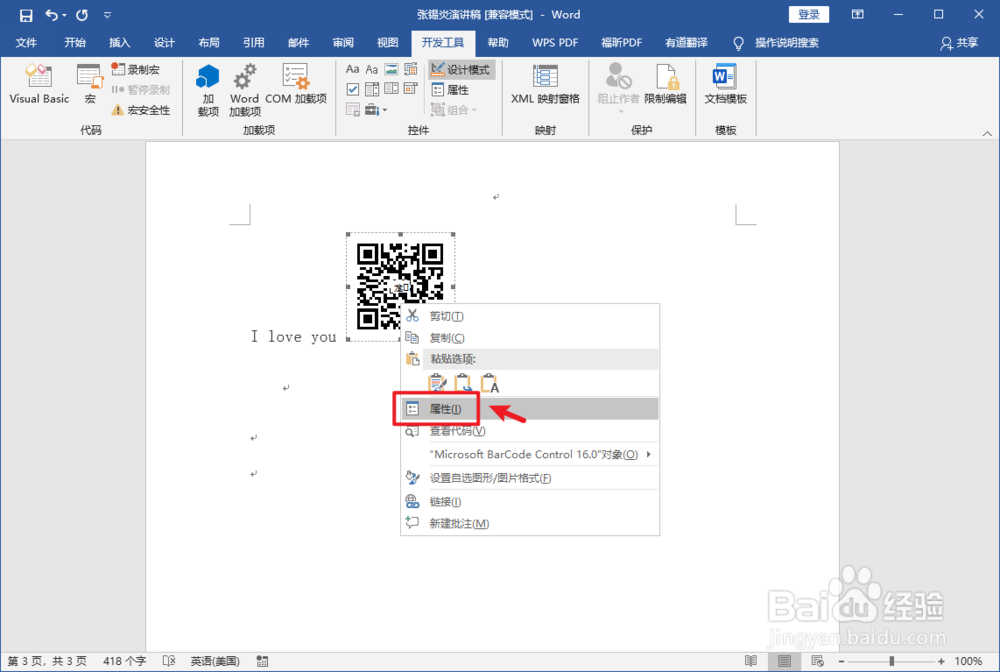Click the 共享 share button
Viewport: 1000px width, 672px height.
pos(959,43)
